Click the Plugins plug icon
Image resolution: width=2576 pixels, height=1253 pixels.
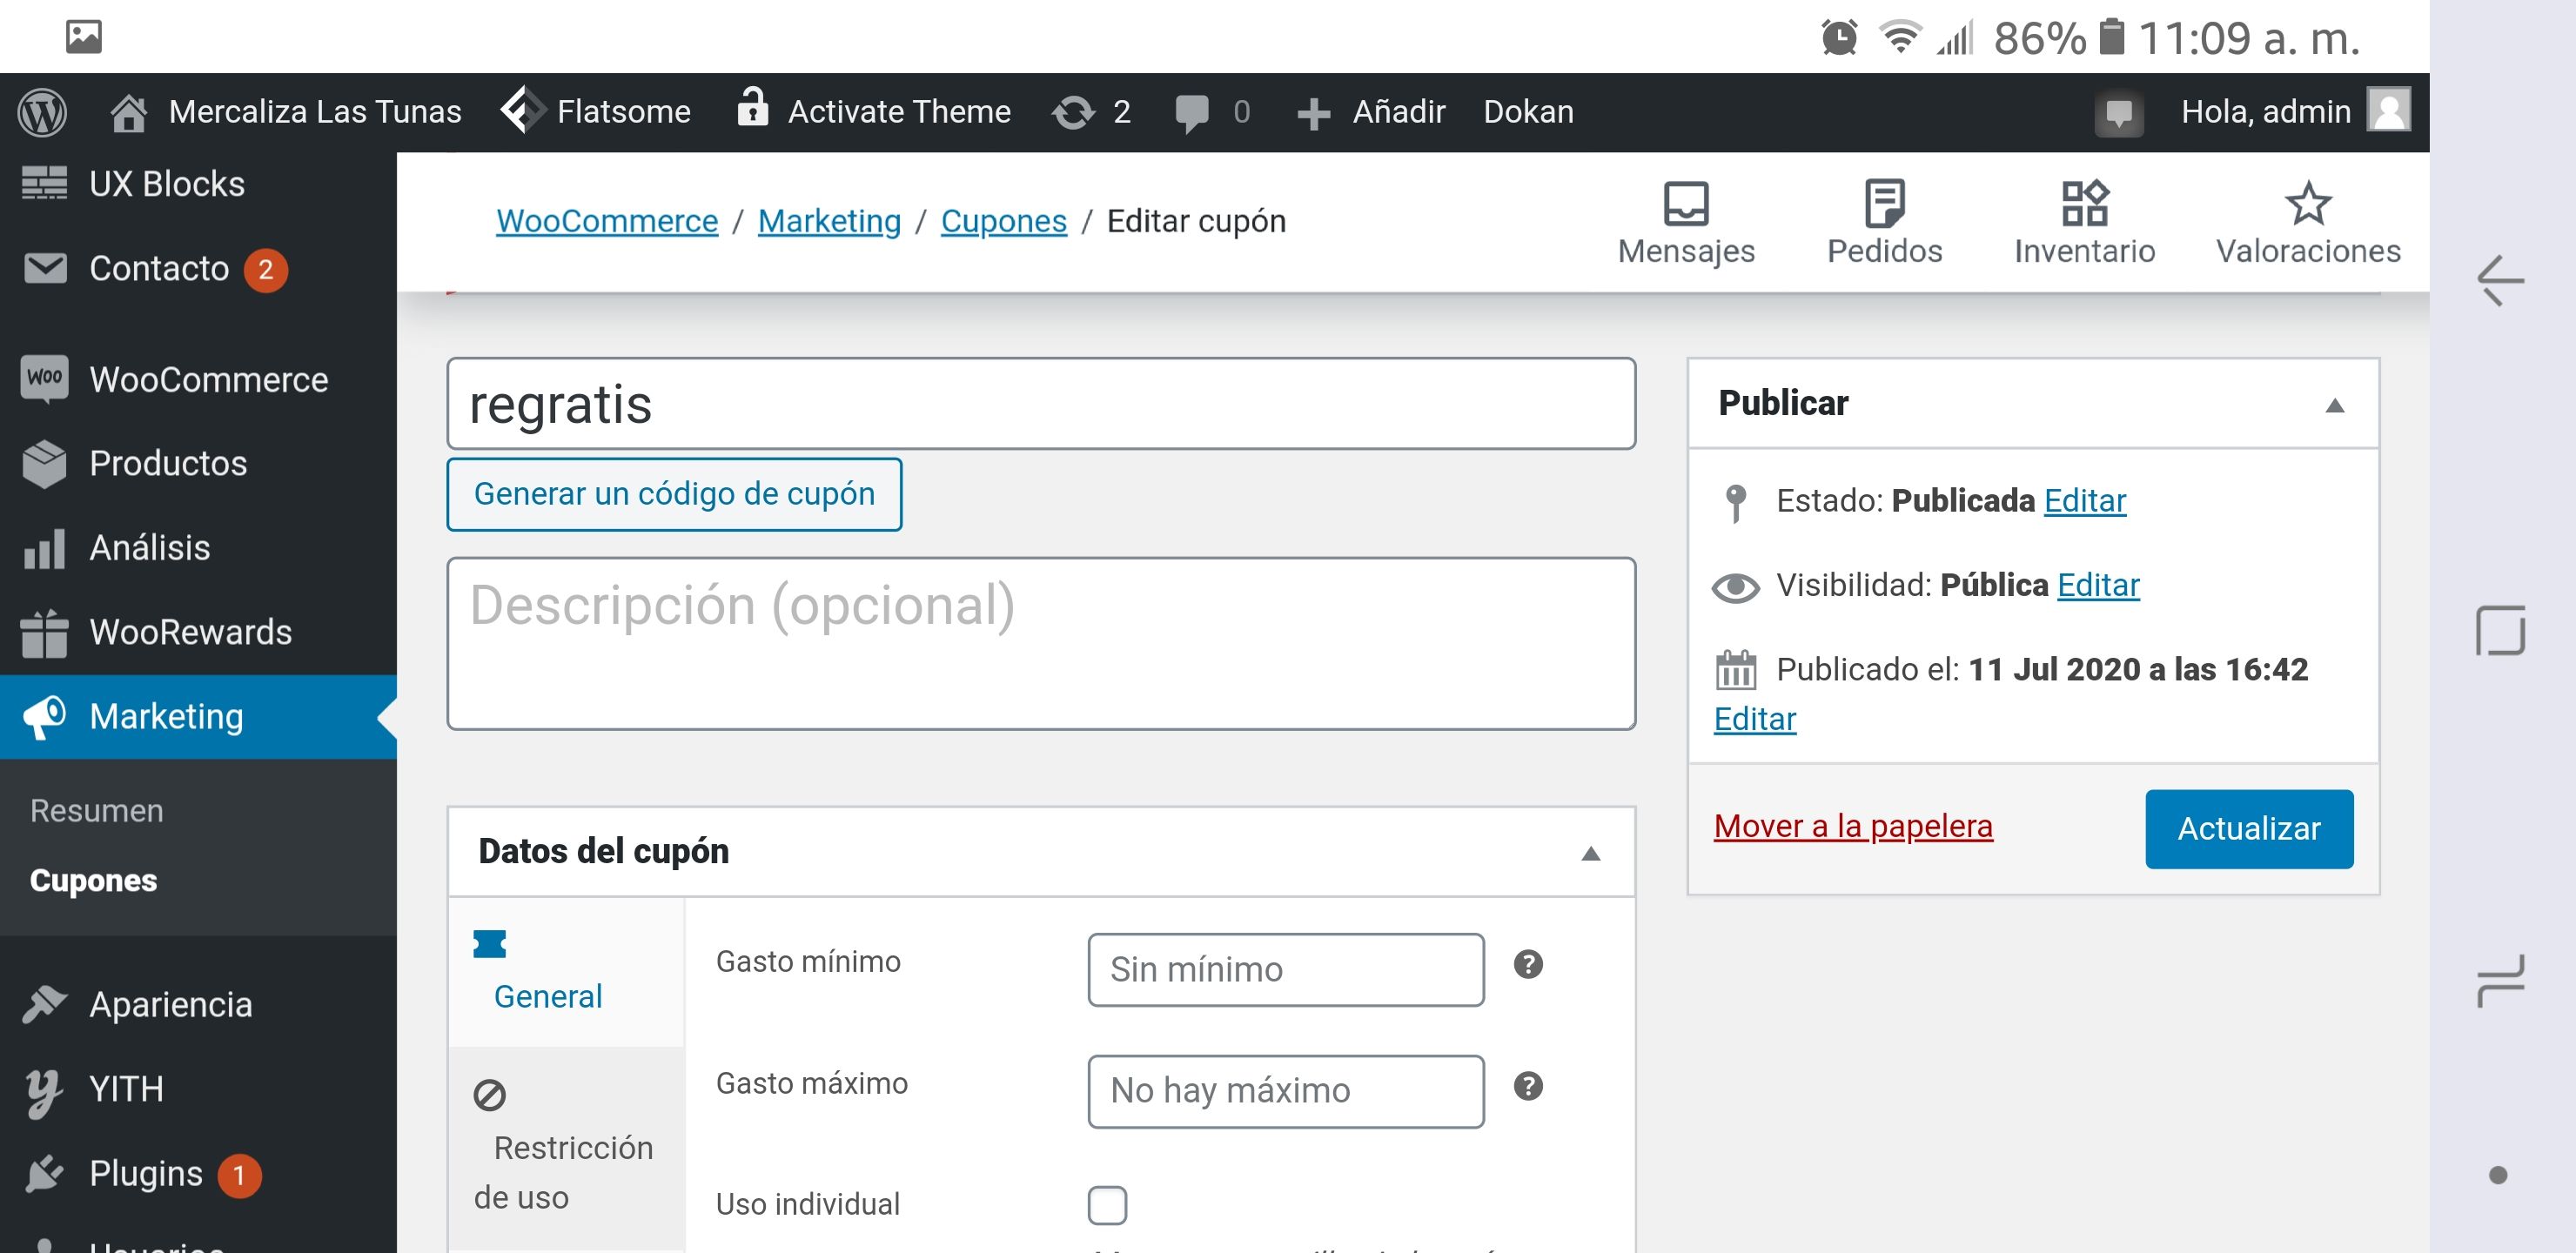45,1173
